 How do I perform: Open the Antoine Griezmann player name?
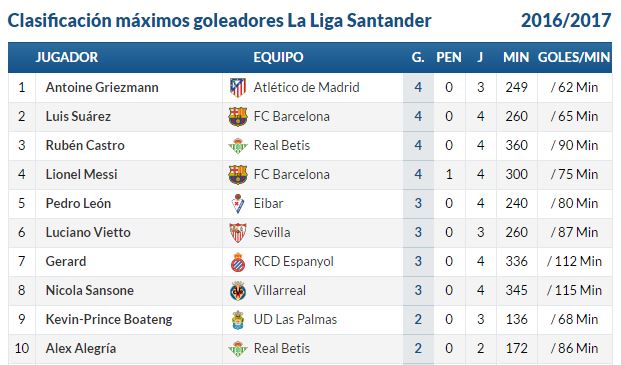pyautogui.click(x=102, y=87)
